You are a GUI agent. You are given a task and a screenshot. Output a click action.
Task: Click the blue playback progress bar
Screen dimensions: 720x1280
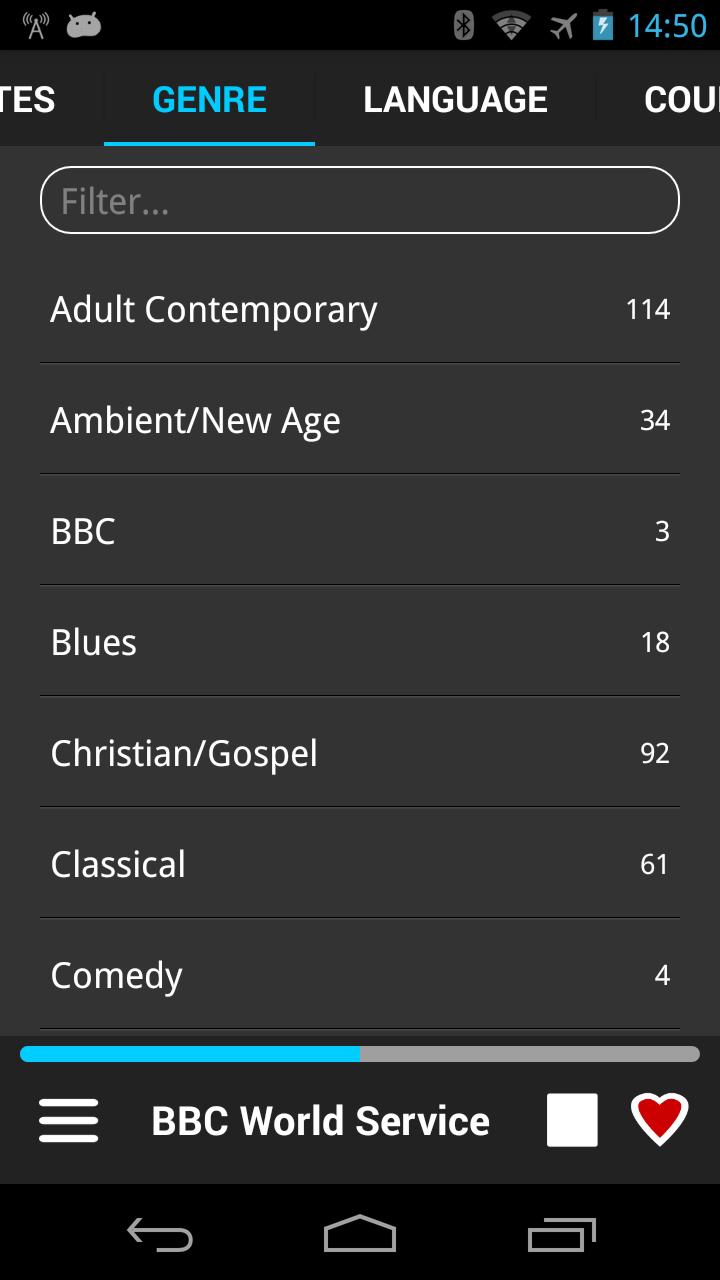pyautogui.click(x=190, y=1054)
